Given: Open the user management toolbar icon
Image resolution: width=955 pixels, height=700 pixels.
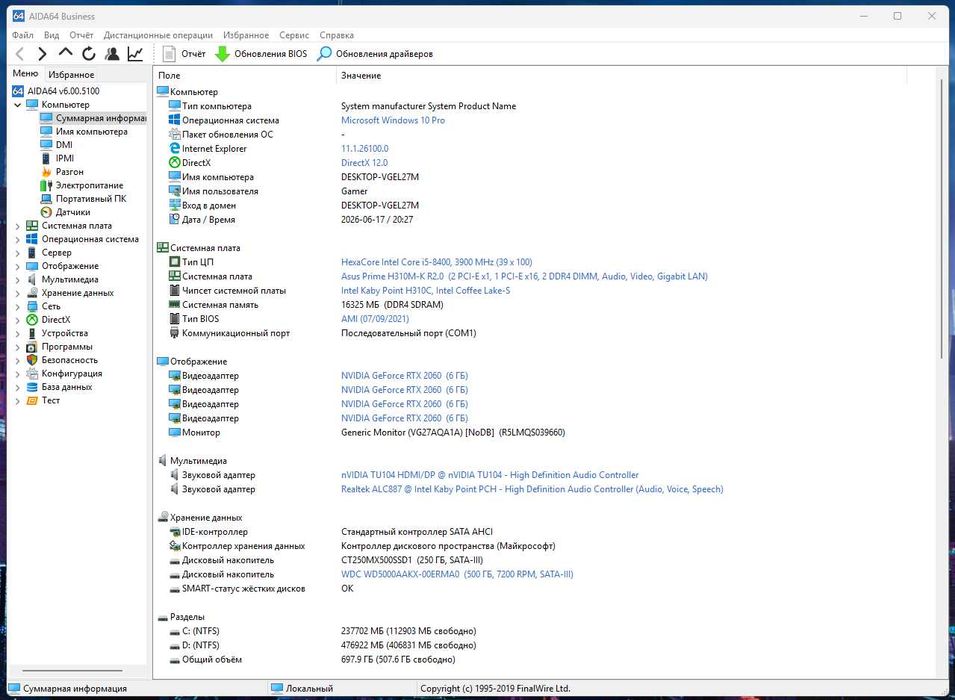Looking at the screenshot, I should point(112,54).
